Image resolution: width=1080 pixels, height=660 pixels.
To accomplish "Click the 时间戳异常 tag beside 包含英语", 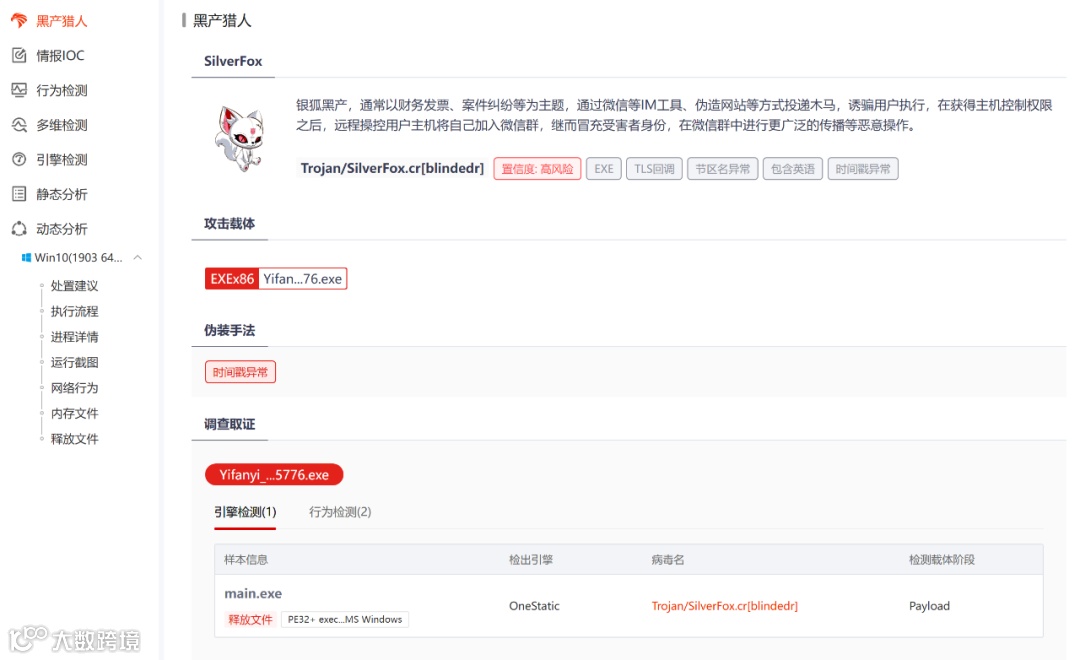I will point(863,169).
